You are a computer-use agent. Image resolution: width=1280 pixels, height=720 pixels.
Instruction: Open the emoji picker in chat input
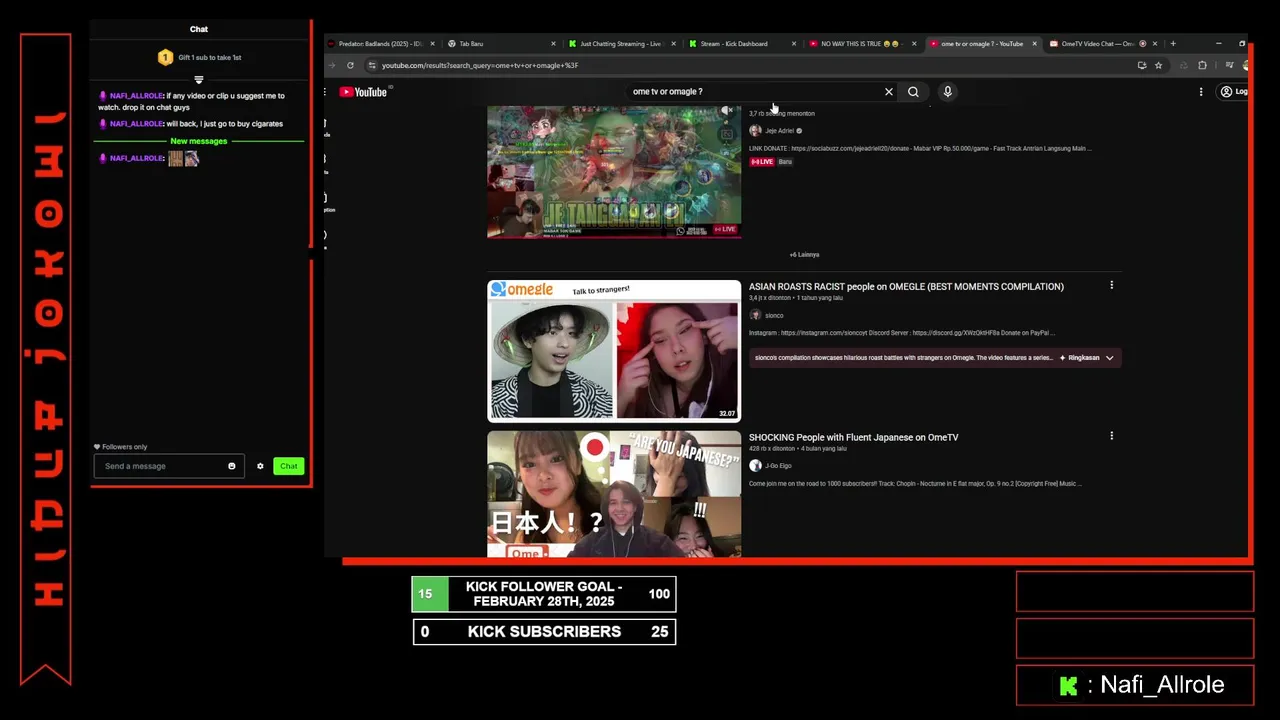[232, 466]
